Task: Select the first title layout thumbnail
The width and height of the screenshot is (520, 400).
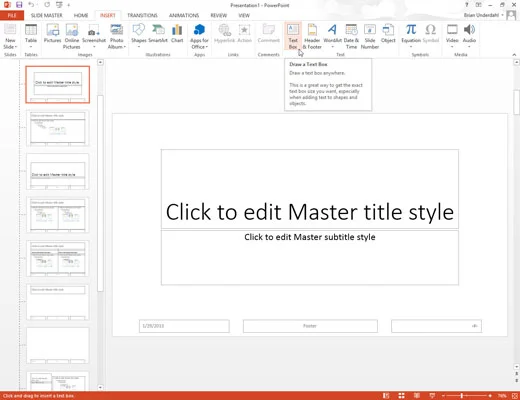Action: (58, 84)
